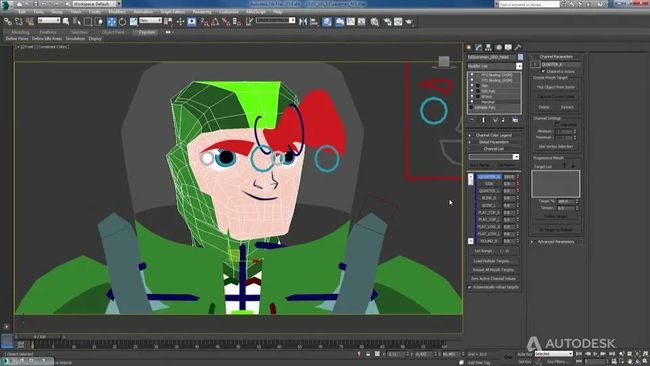Collapse the Channel List rollout
The image size is (650, 366).
[x=493, y=148]
